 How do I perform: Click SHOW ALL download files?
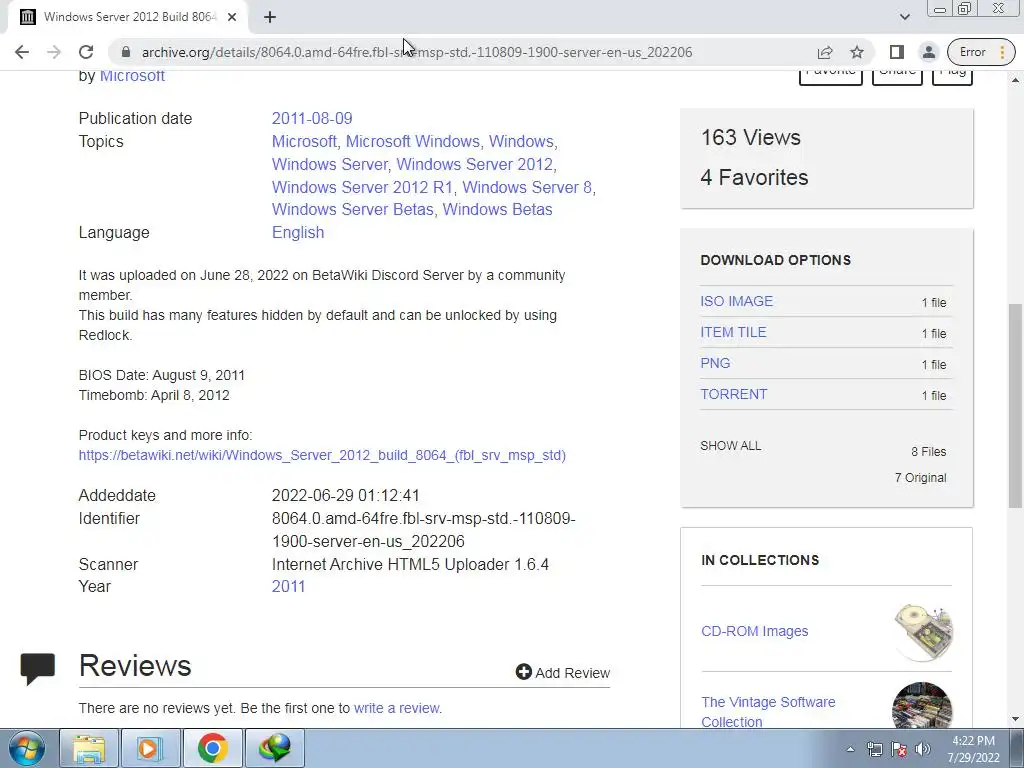click(x=730, y=446)
